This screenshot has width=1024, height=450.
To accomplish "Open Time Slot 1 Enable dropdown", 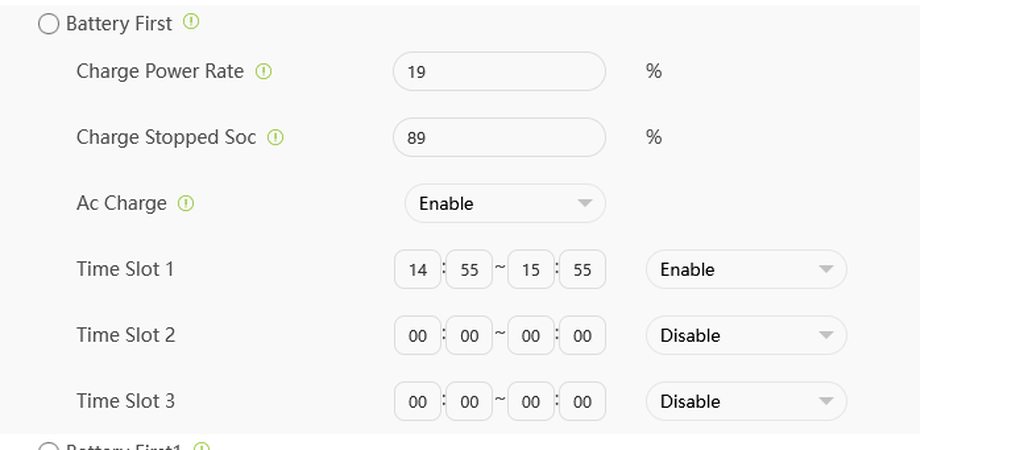I will point(746,269).
